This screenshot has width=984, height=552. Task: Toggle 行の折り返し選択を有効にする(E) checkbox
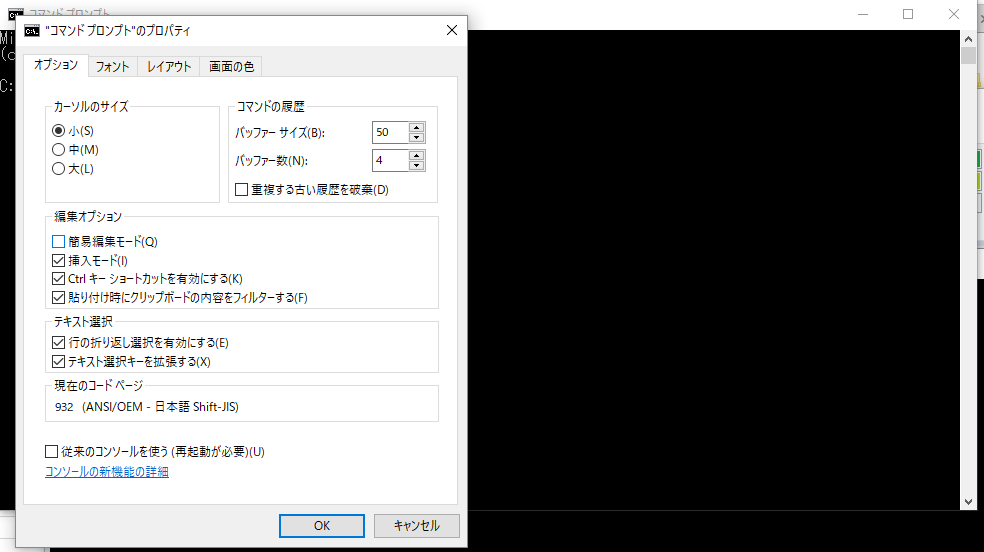pyautogui.click(x=58, y=342)
